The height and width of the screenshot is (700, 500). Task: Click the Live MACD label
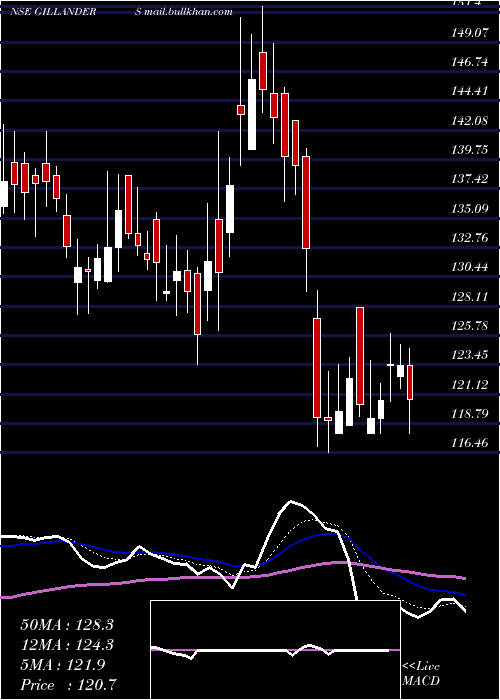click(x=421, y=673)
